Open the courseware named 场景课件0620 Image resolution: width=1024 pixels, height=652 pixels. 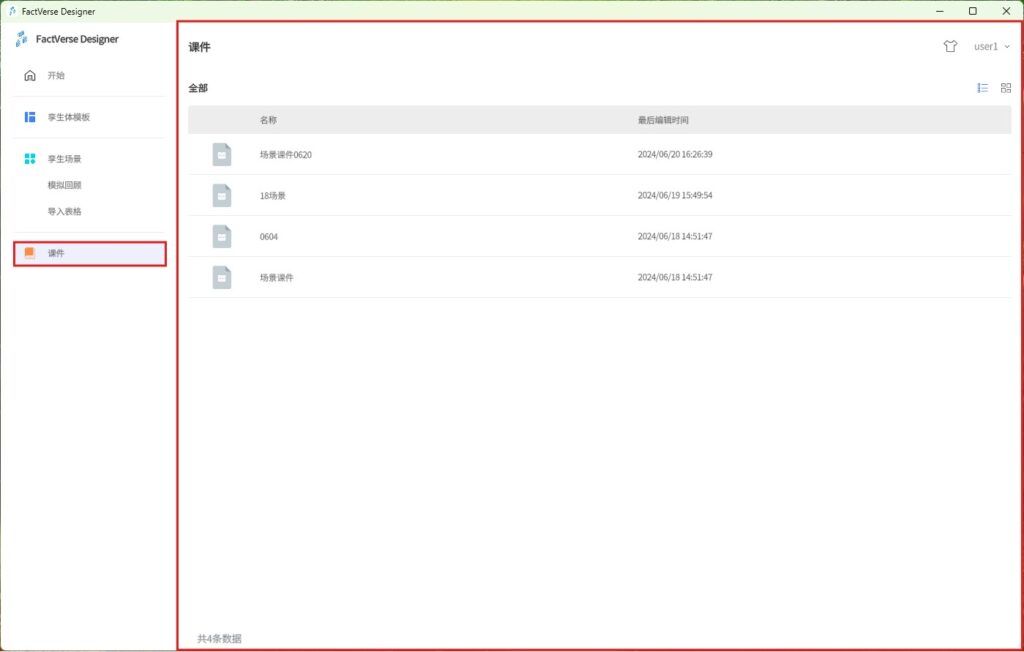pyautogui.click(x=286, y=155)
